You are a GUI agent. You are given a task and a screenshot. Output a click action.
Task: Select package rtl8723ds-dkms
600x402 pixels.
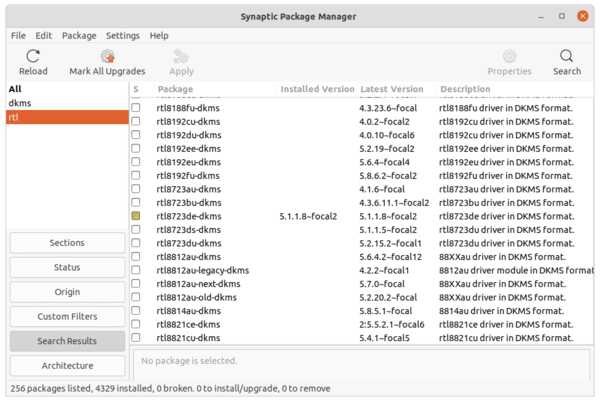point(189,229)
